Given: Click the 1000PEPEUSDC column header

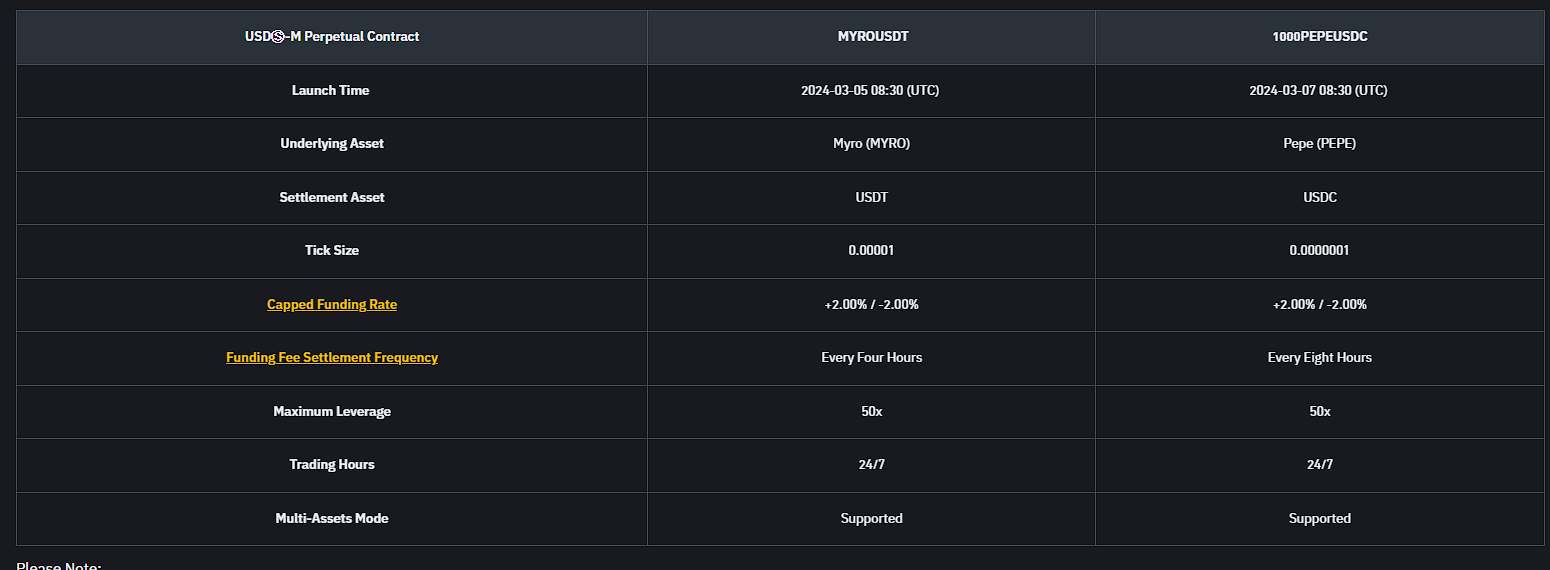Looking at the screenshot, I should pos(1319,37).
